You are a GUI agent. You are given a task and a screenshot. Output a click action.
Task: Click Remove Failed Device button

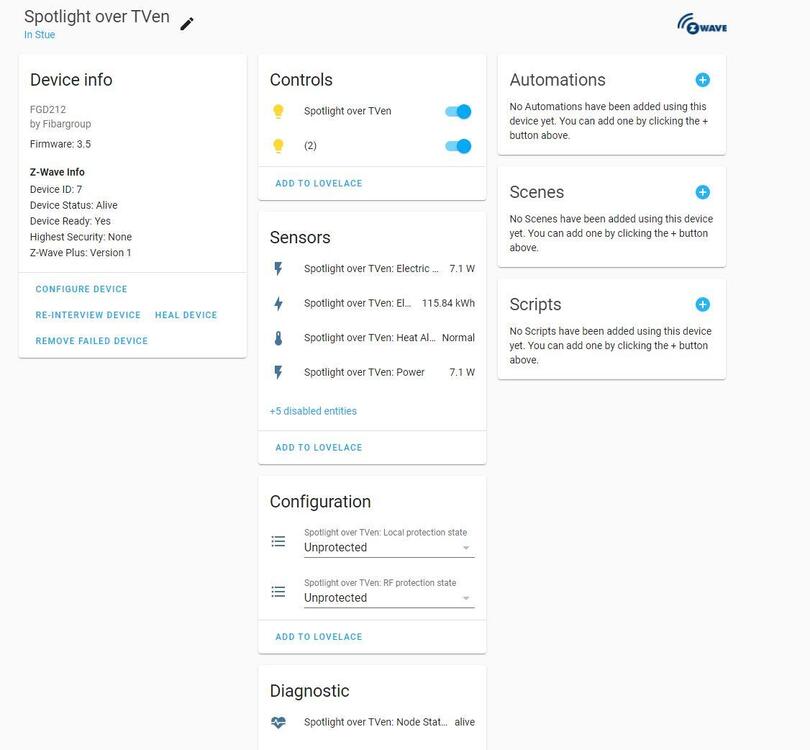click(92, 341)
